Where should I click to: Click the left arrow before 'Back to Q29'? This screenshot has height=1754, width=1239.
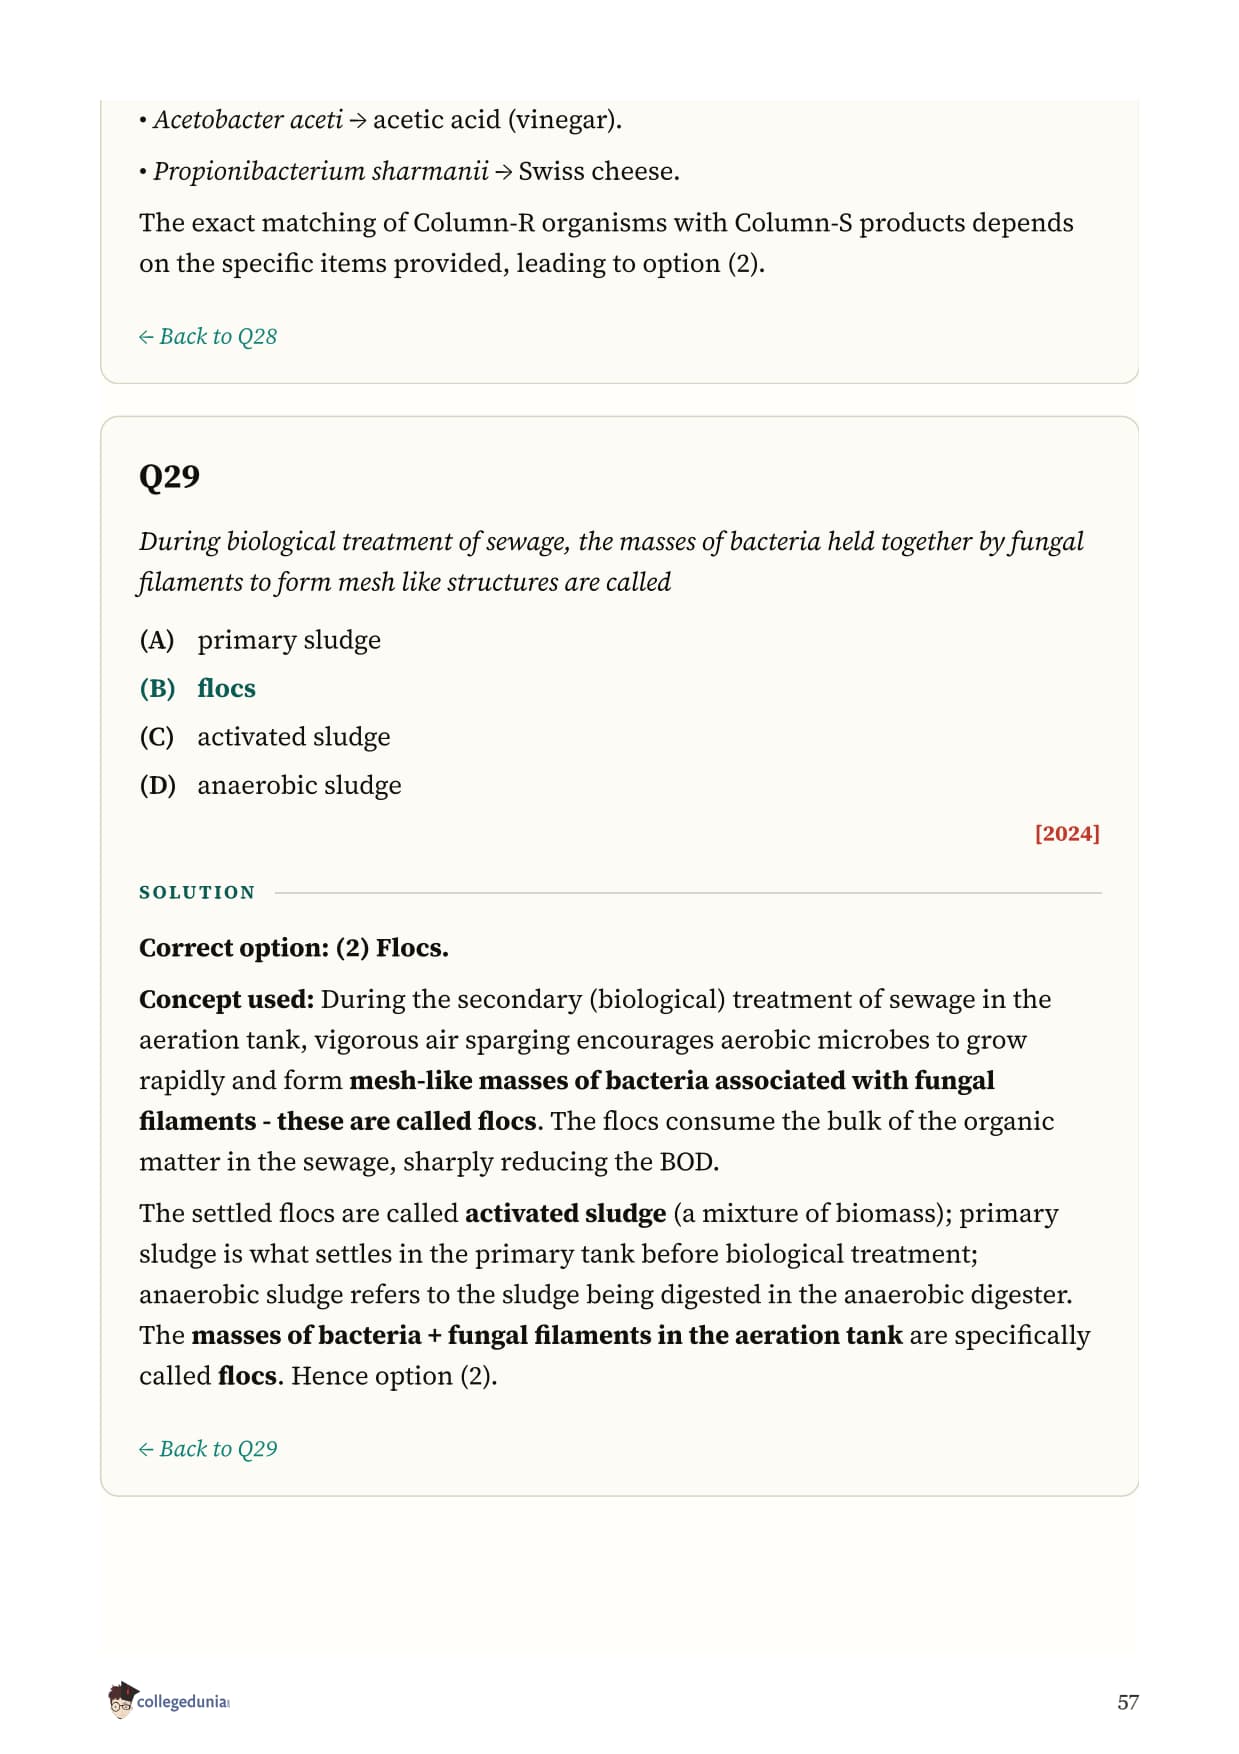point(146,1449)
